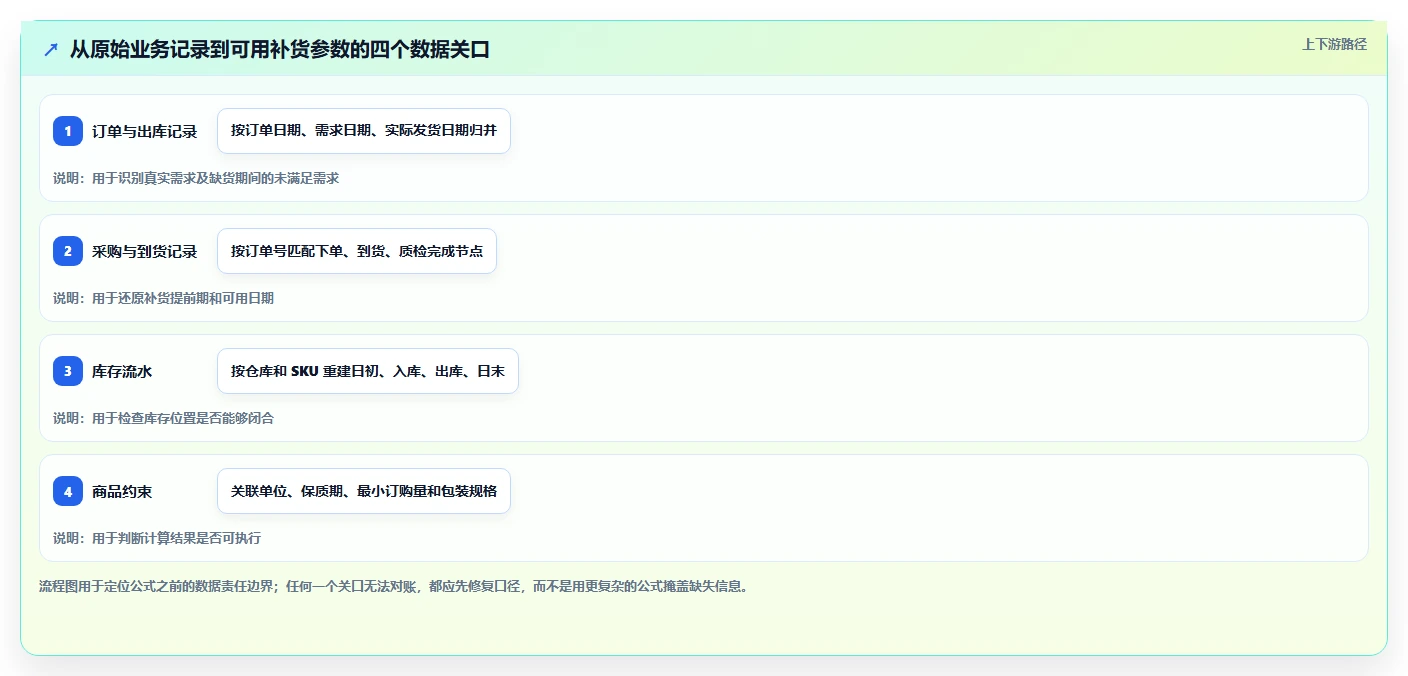1408x676 pixels.
Task: Click the 库存流水 step label
Action: [122, 371]
